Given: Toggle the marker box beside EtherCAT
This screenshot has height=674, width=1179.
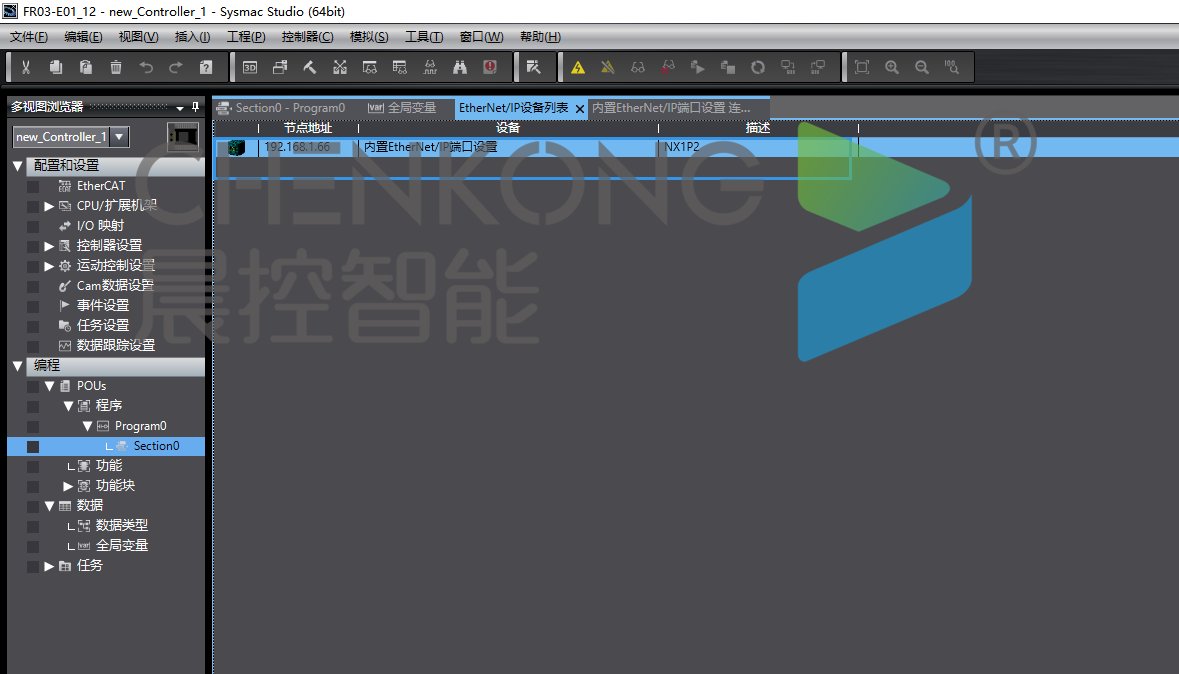Looking at the screenshot, I should tap(33, 186).
